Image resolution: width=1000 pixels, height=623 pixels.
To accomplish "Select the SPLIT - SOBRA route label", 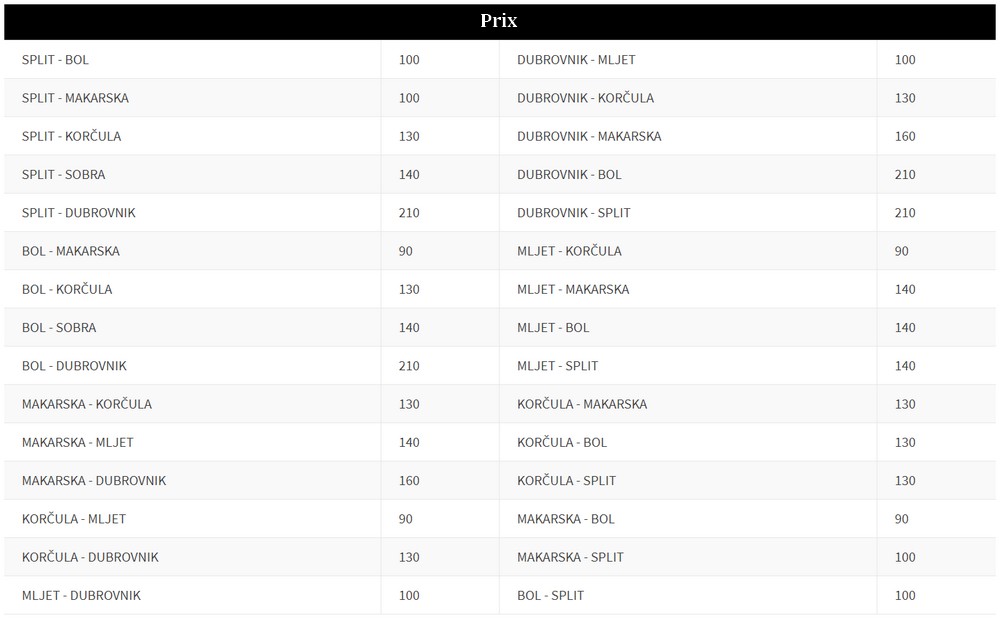I will [x=63, y=175].
